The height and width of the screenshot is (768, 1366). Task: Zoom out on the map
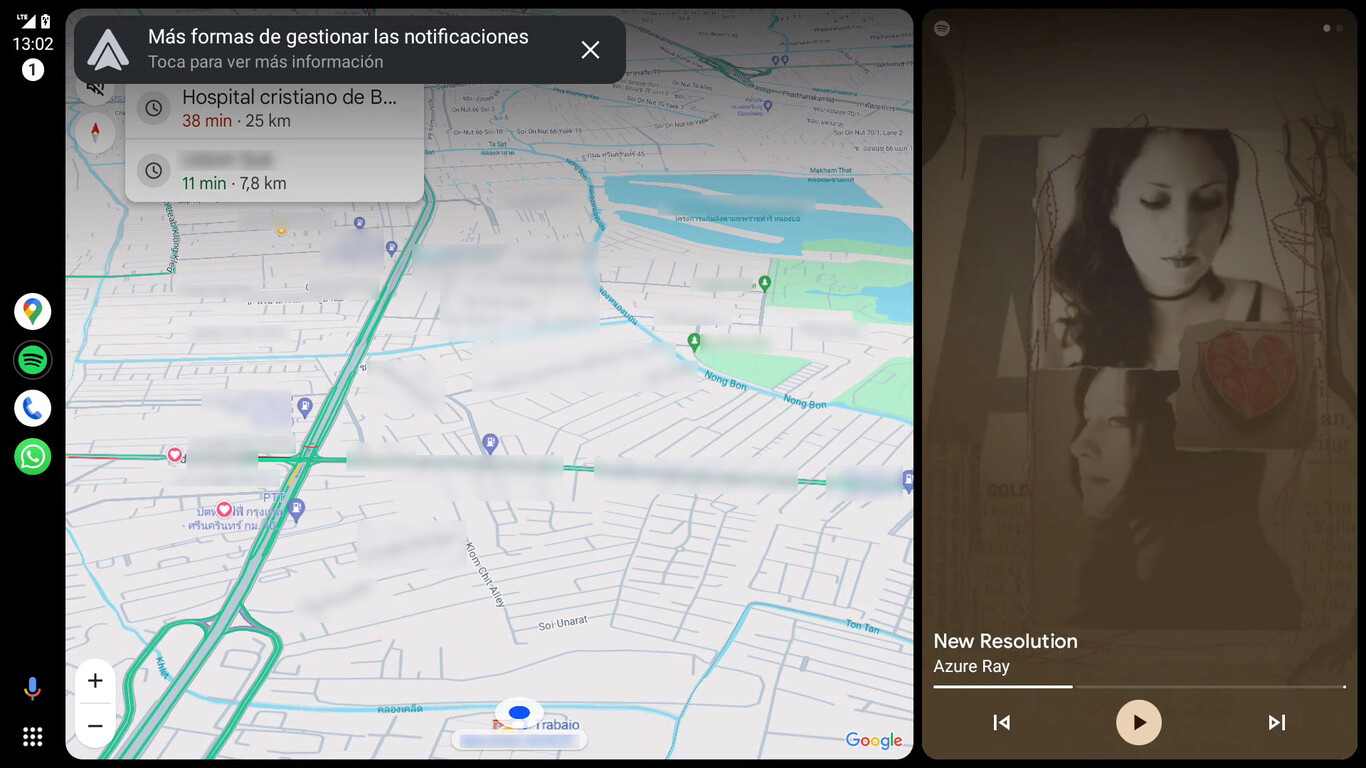tap(95, 726)
